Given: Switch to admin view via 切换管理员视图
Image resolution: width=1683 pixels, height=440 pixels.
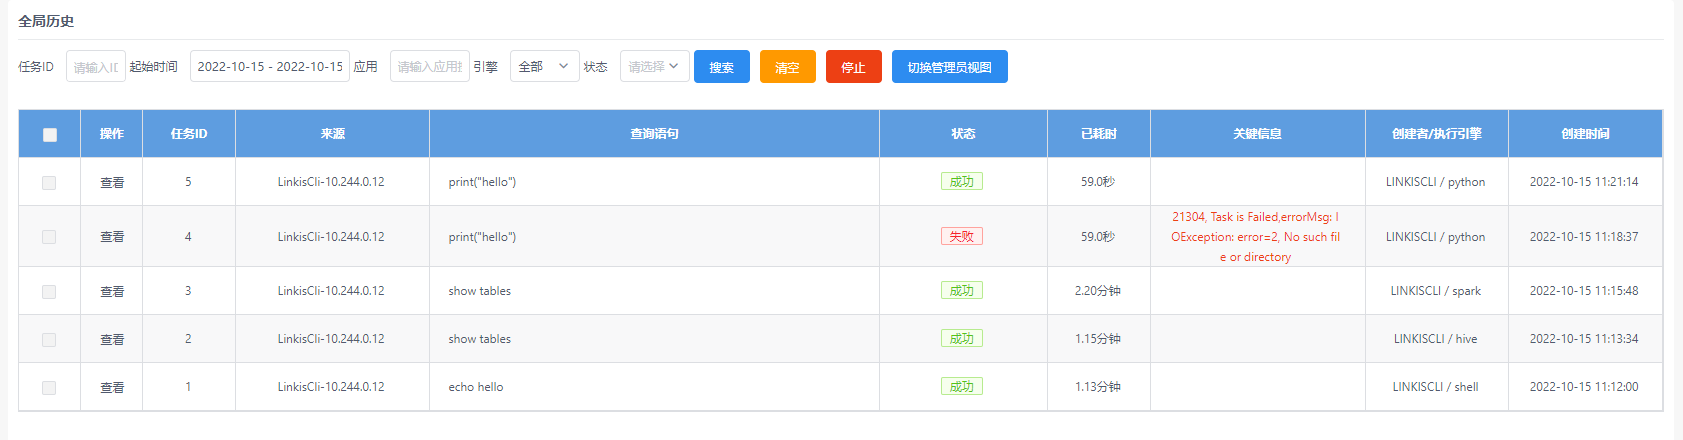Looking at the screenshot, I should click(x=949, y=67).
